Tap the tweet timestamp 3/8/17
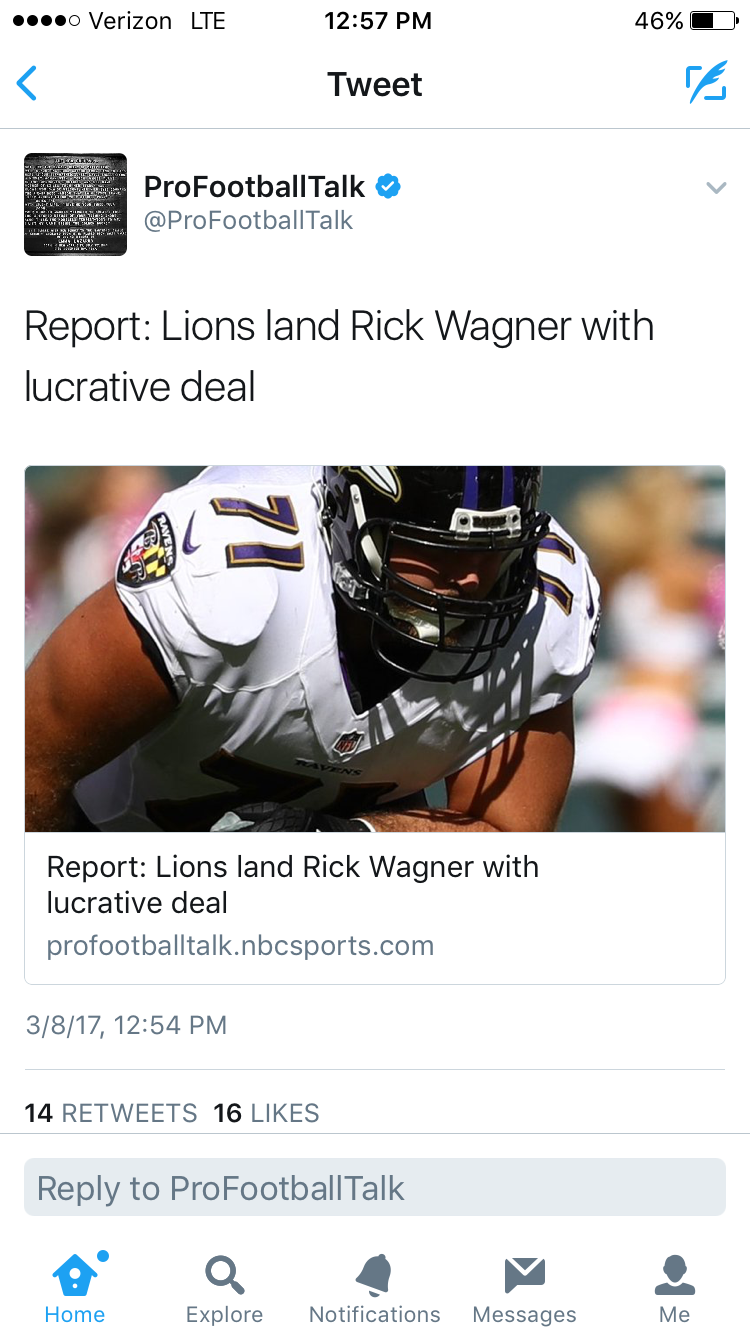Viewport: 750px width, 1334px height. point(126,1025)
